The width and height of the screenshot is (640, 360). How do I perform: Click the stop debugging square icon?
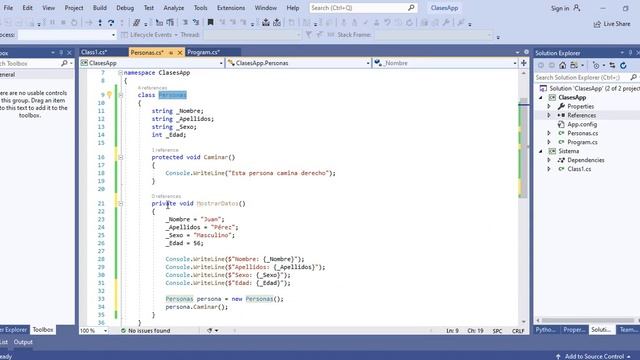[63, 23]
